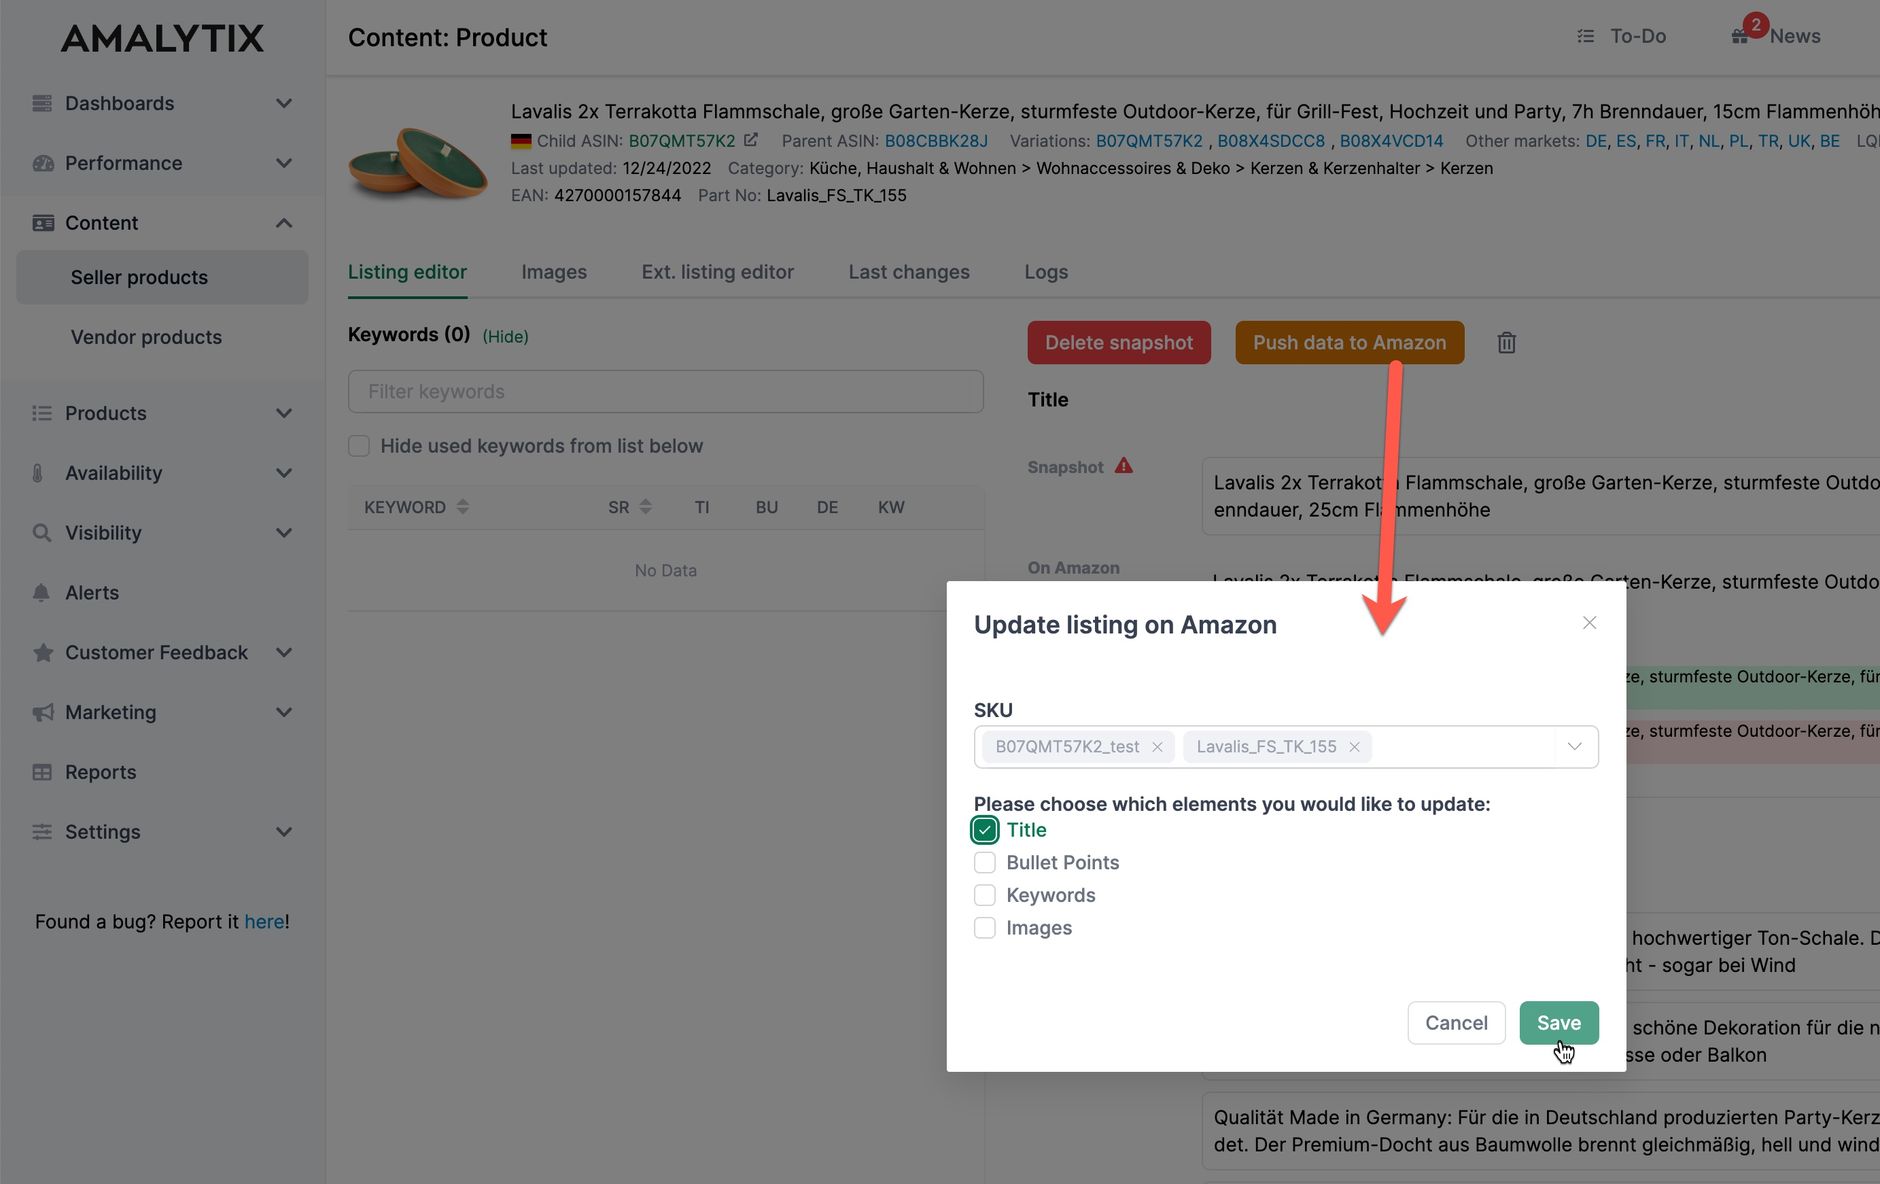Image resolution: width=1880 pixels, height=1184 pixels.
Task: Open child ASIN external link icon
Action: (x=751, y=140)
